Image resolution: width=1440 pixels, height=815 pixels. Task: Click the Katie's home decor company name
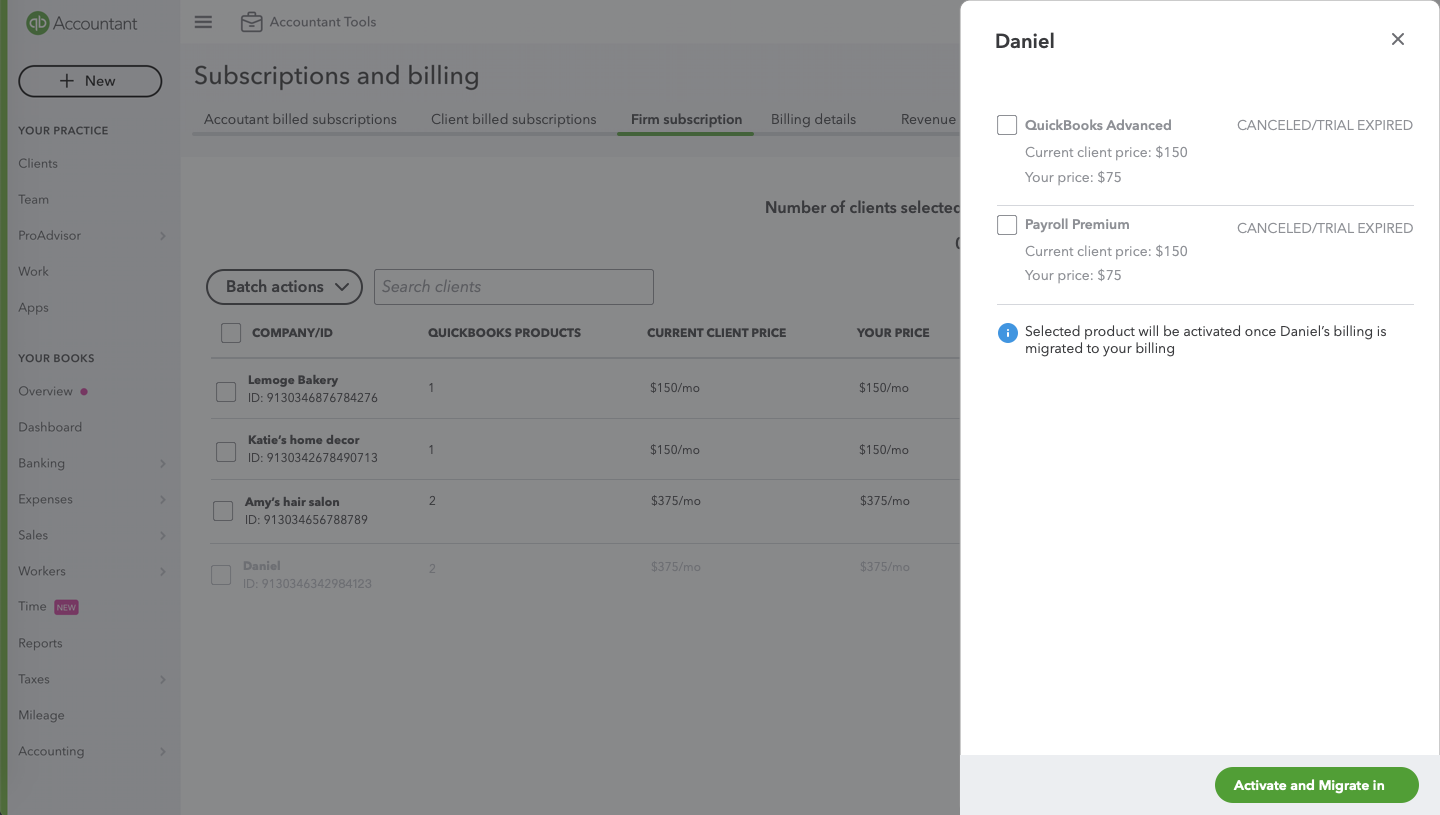pos(304,440)
